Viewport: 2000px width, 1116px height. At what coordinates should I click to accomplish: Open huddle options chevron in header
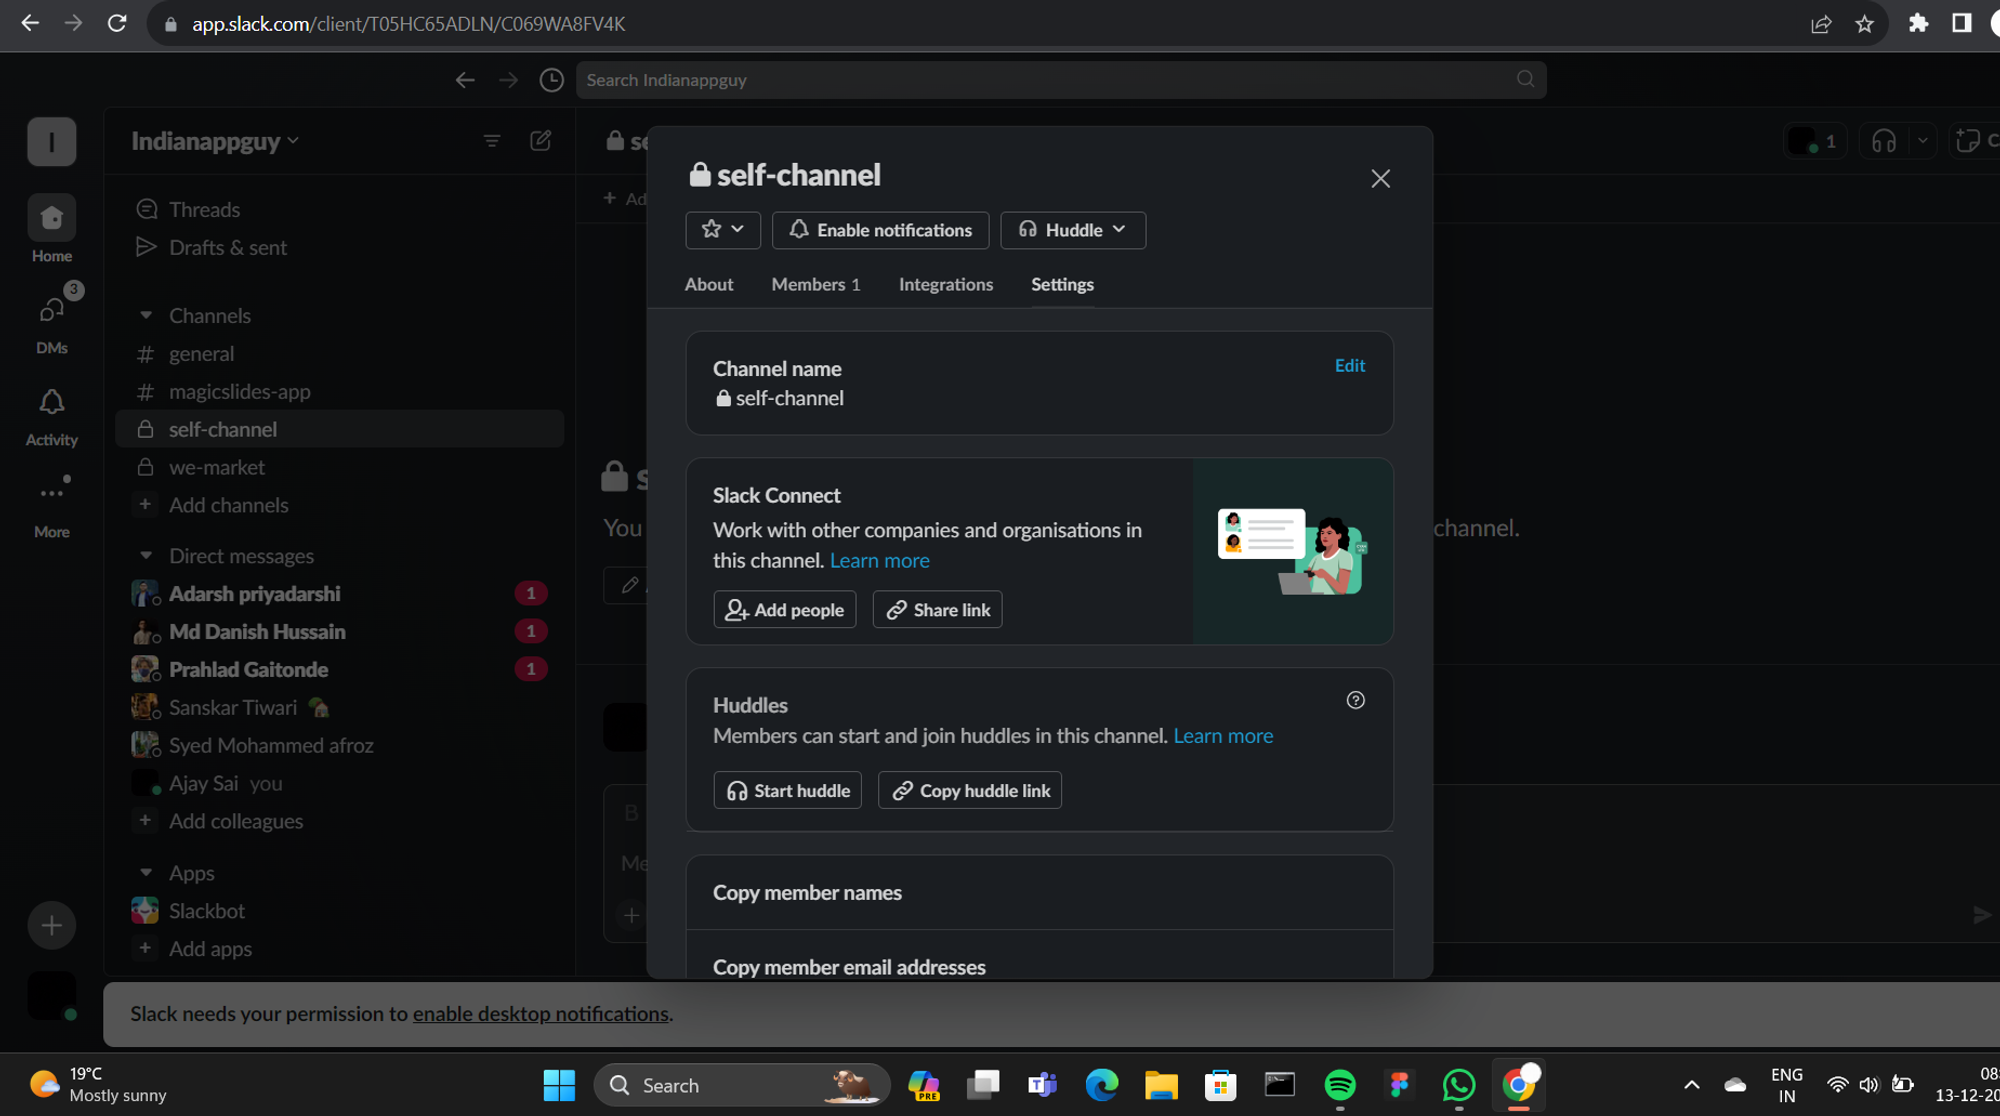pyautogui.click(x=1922, y=141)
